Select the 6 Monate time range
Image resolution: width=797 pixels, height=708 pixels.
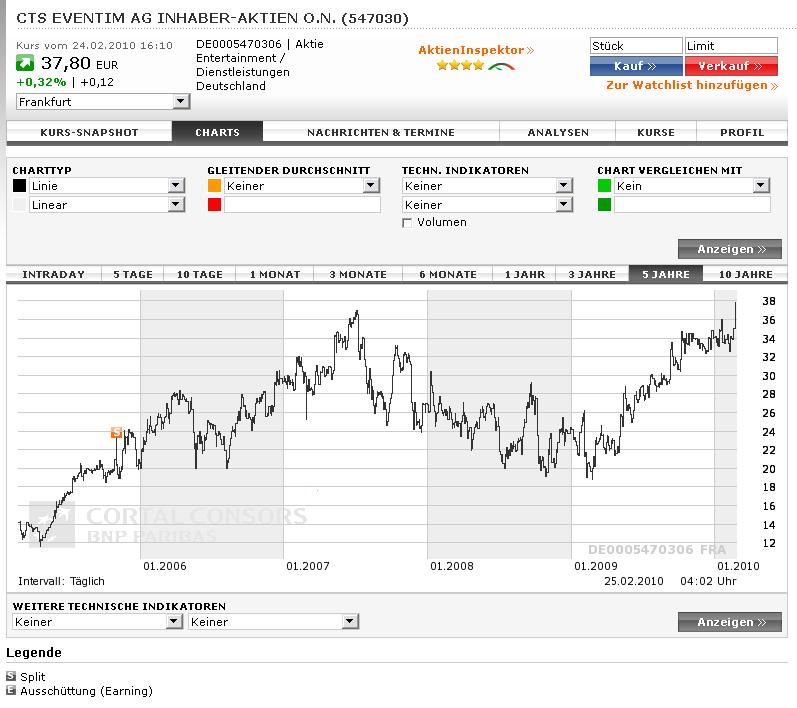coord(448,274)
